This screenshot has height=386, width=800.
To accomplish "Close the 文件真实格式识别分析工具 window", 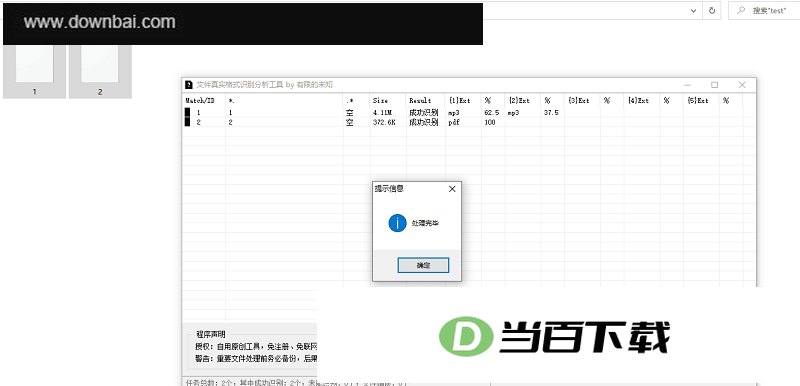I will coord(742,85).
